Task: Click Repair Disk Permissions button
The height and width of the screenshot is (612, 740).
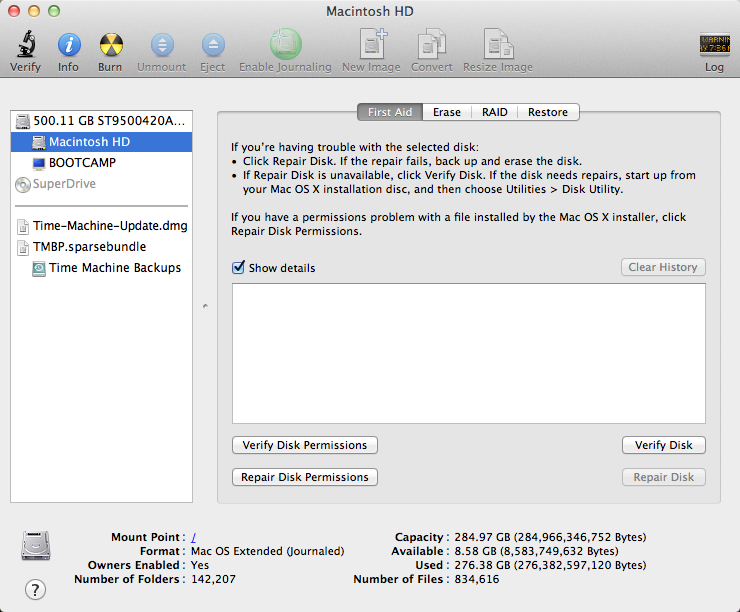Action: (x=304, y=477)
